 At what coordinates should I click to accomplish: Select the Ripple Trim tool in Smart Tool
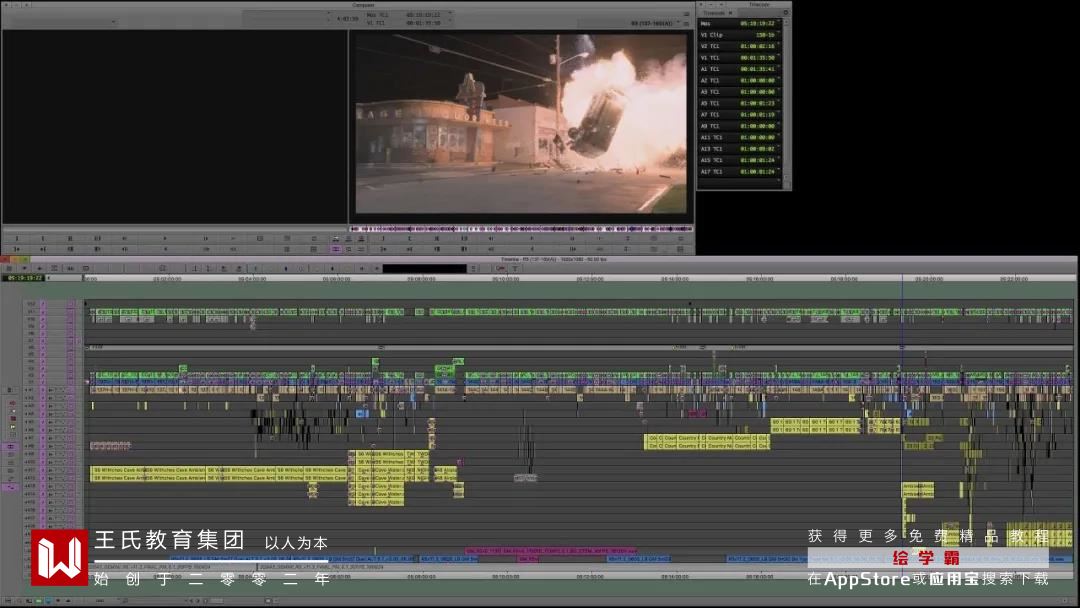click(13, 426)
